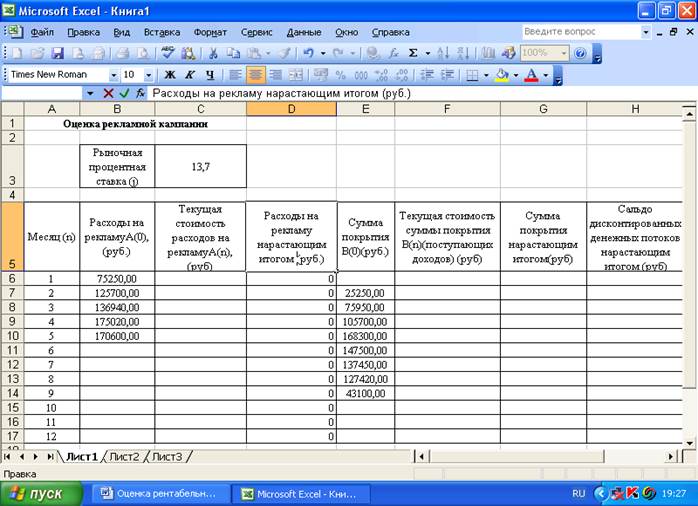Image resolution: width=698 pixels, height=506 pixels.
Task: Switch to the Лист2 sheet tab
Action: coord(124,457)
